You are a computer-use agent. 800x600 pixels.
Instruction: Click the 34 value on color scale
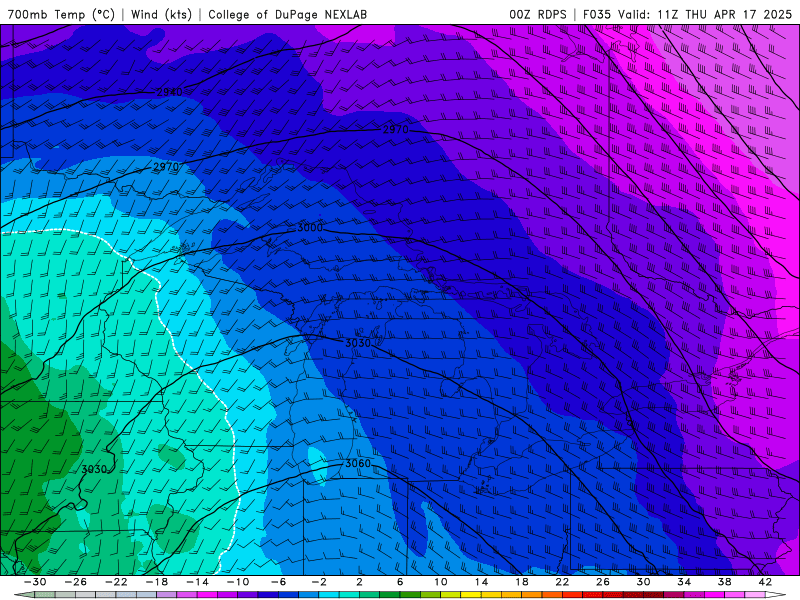pyautogui.click(x=684, y=582)
